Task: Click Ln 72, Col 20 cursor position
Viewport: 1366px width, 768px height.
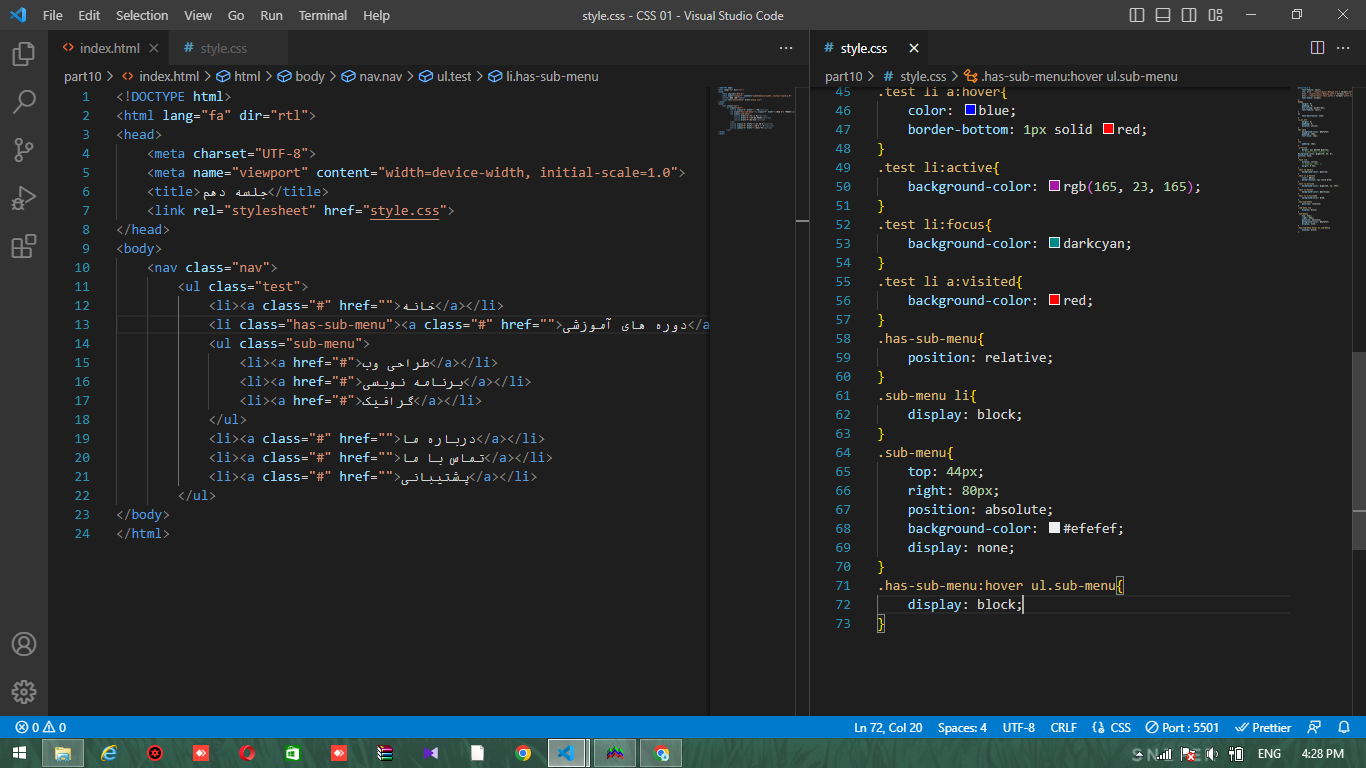Action: click(x=888, y=728)
